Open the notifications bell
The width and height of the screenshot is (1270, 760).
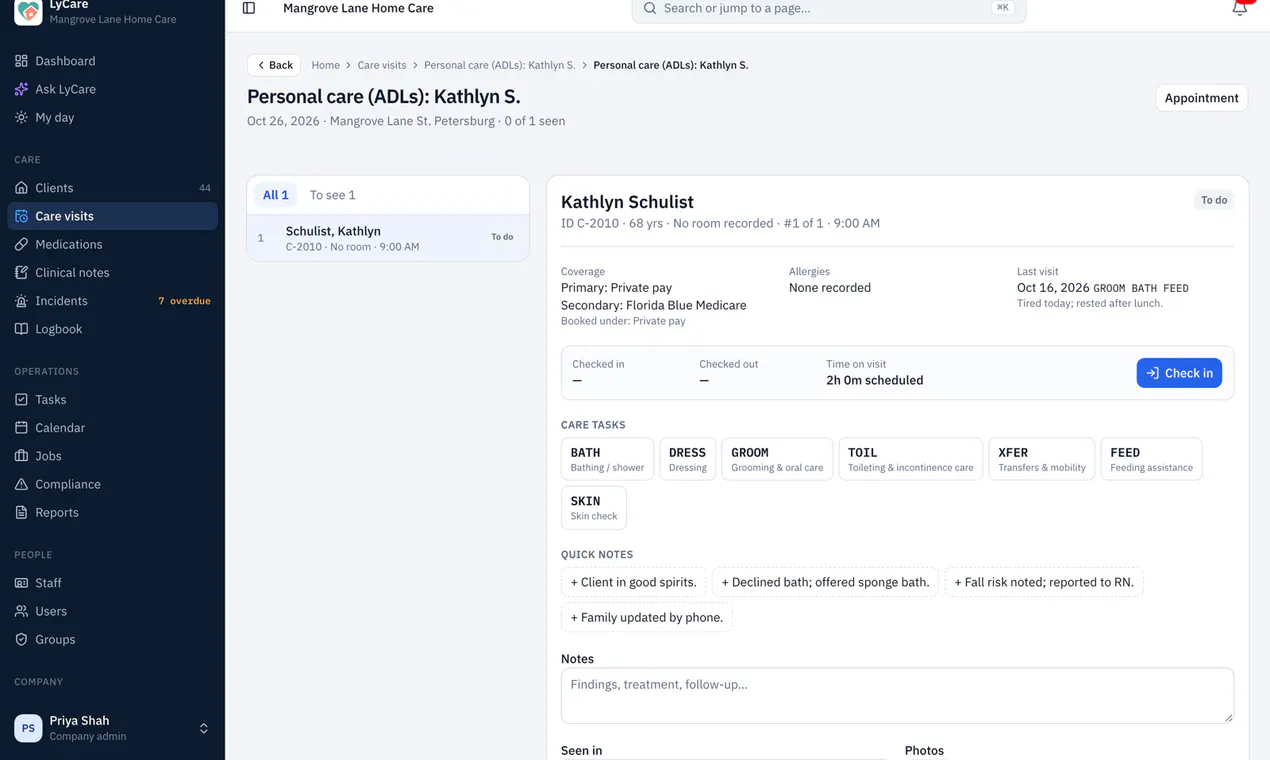[1239, 8]
